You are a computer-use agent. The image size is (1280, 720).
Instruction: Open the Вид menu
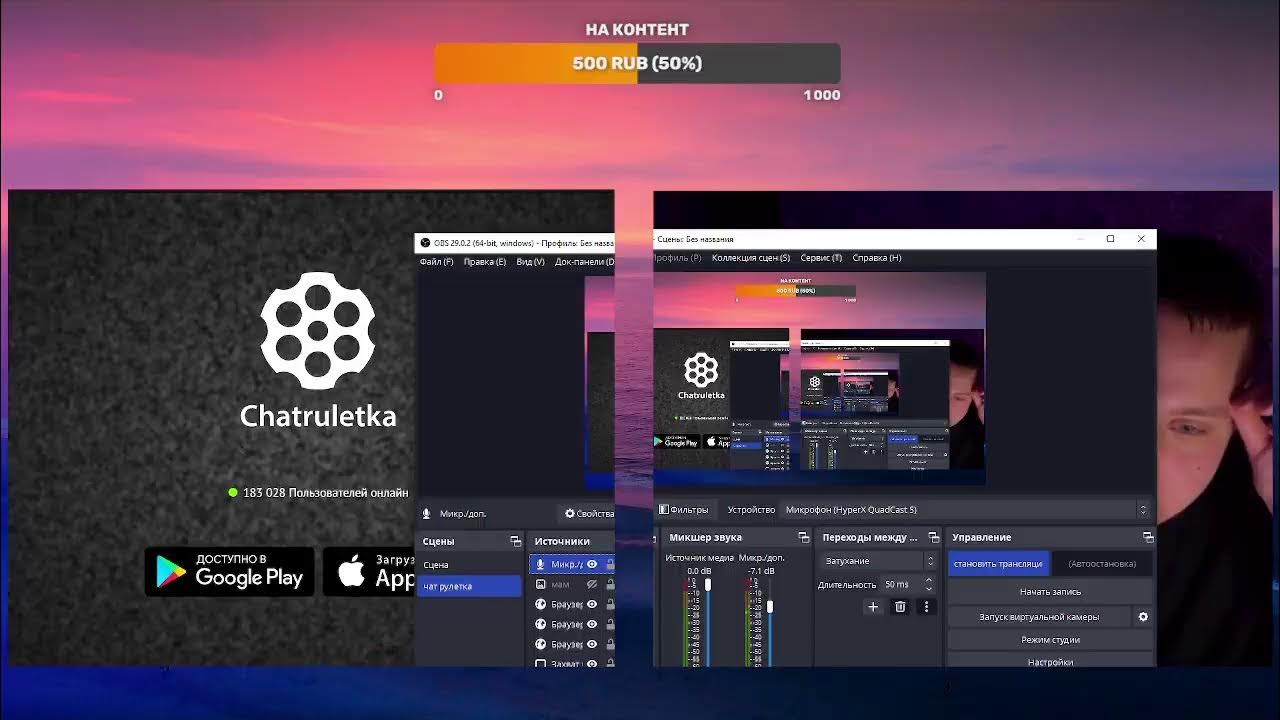[530, 262]
